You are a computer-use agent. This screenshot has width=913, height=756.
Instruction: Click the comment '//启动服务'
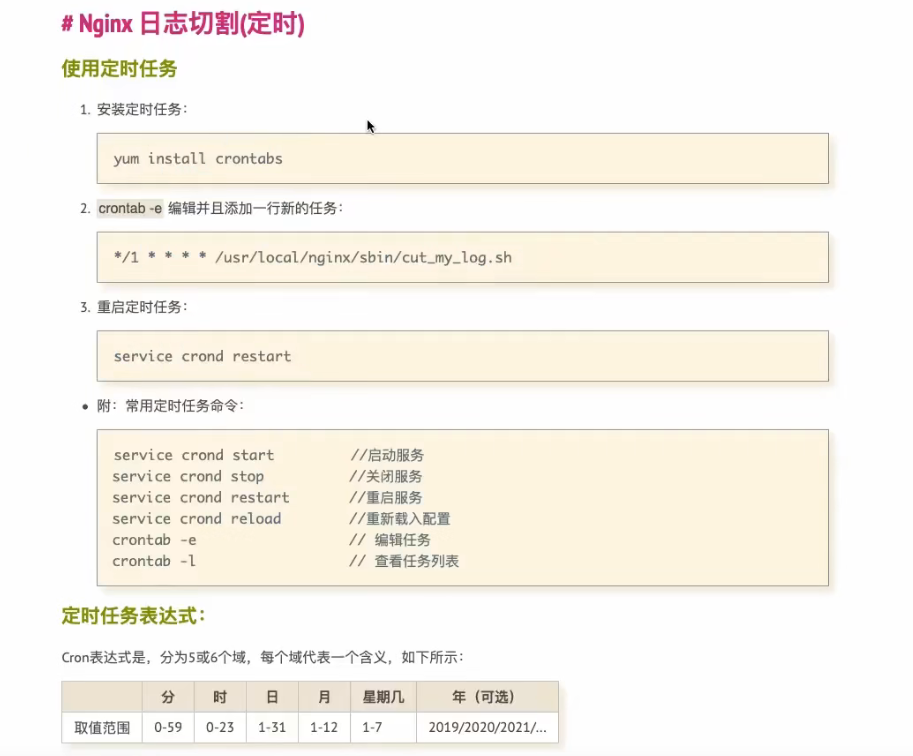coord(387,455)
